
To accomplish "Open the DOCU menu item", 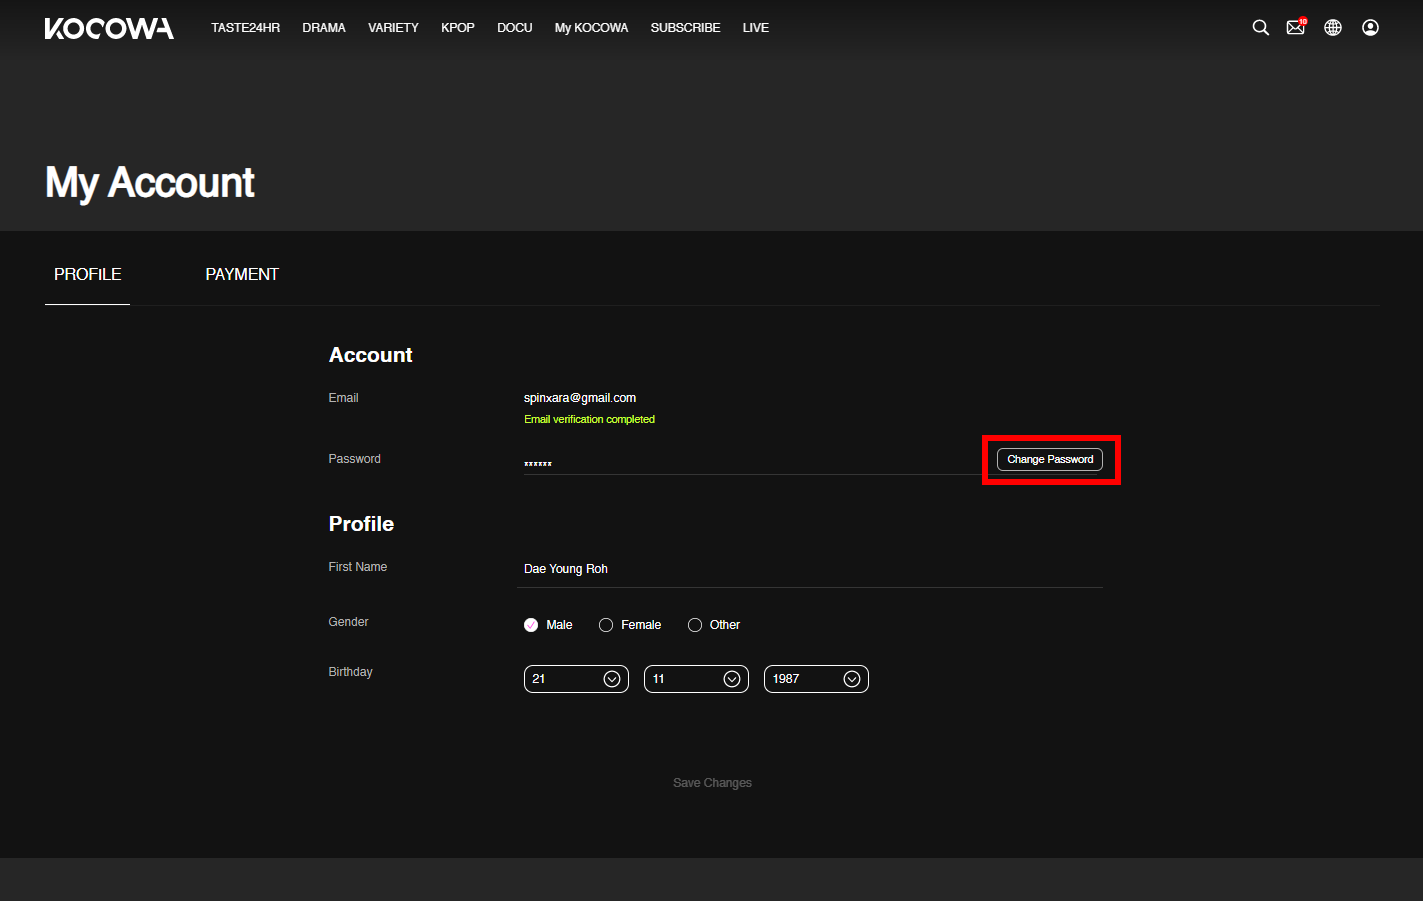I will tap(515, 28).
